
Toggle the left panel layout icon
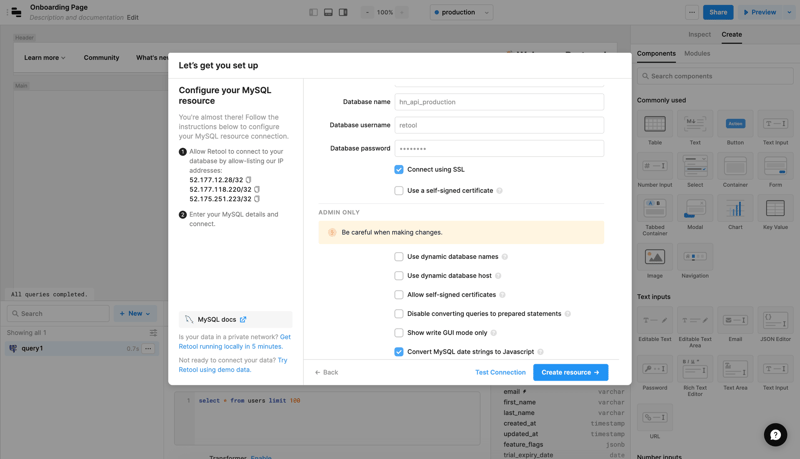pyautogui.click(x=313, y=12)
